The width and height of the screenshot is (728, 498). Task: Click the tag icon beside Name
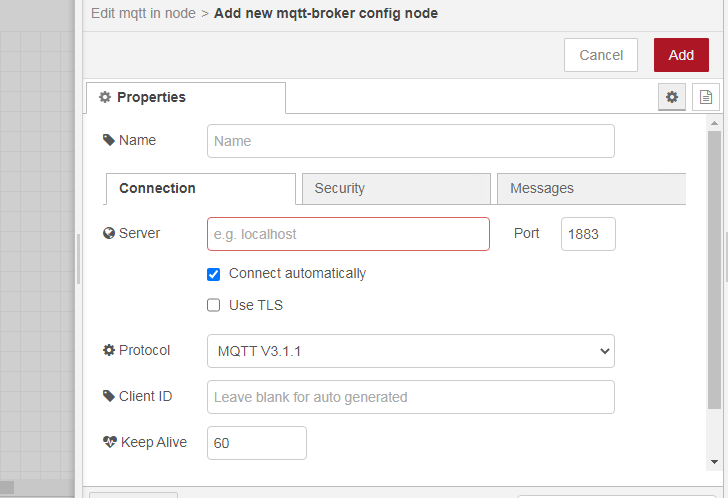click(109, 141)
